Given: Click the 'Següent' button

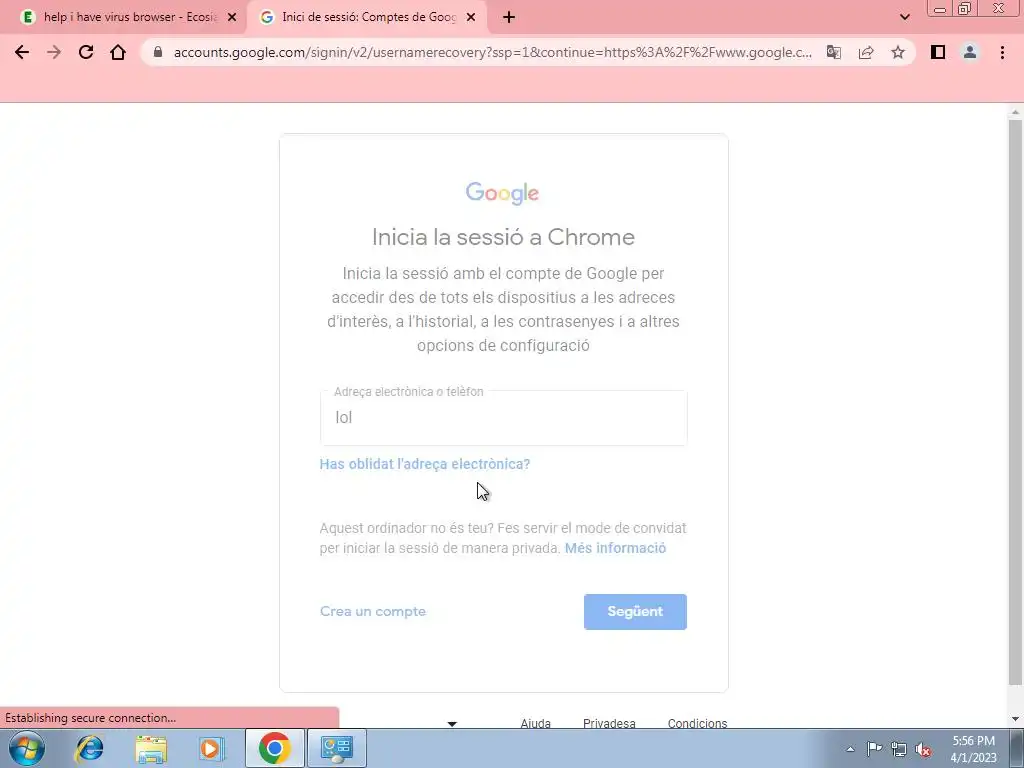Looking at the screenshot, I should (635, 612).
